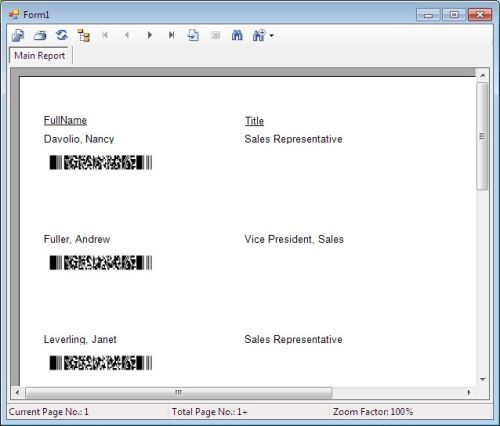Click the horizontal scrollbar thumb
Screen dimensions: 500x426
pos(179,393)
